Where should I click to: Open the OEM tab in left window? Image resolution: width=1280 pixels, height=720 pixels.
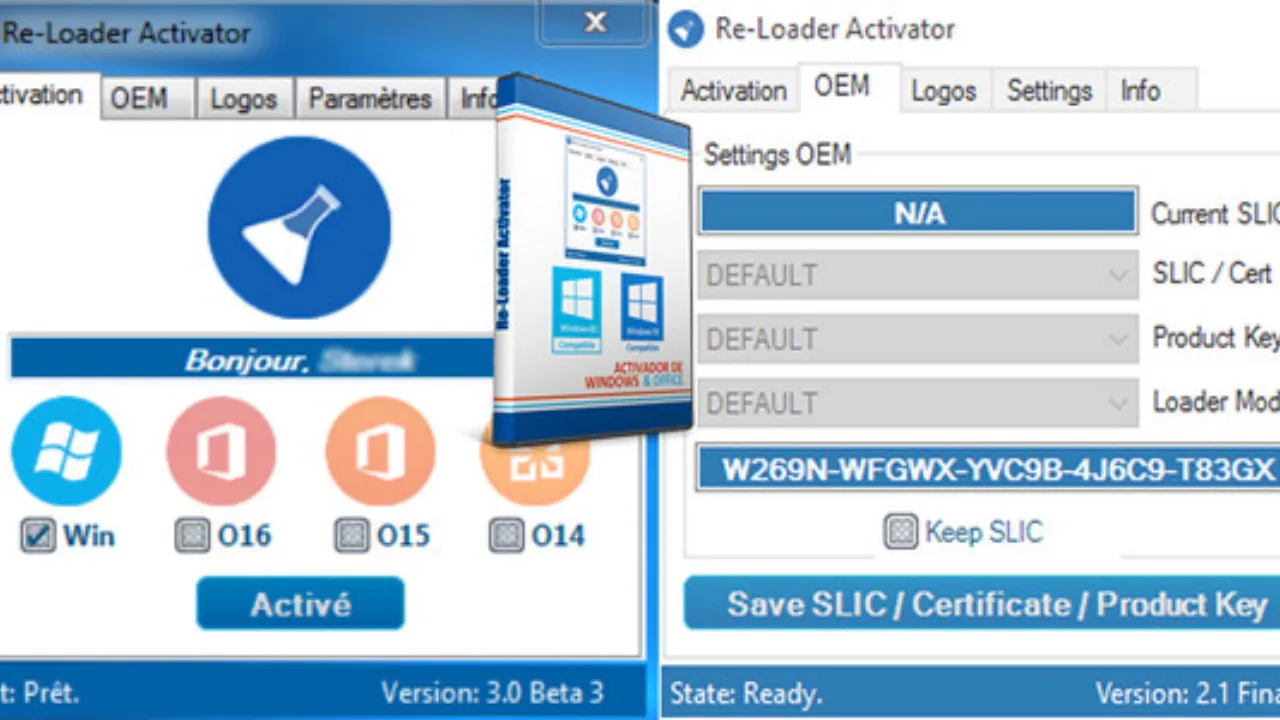click(147, 99)
